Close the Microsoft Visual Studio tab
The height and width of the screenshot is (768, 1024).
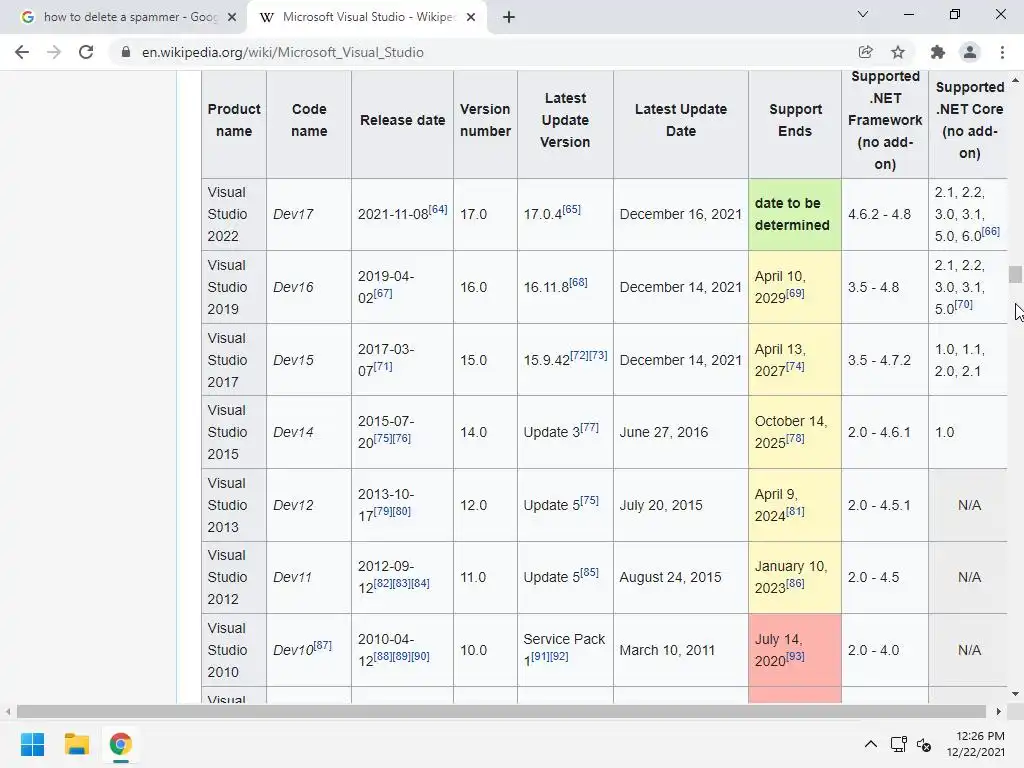pyautogui.click(x=471, y=17)
